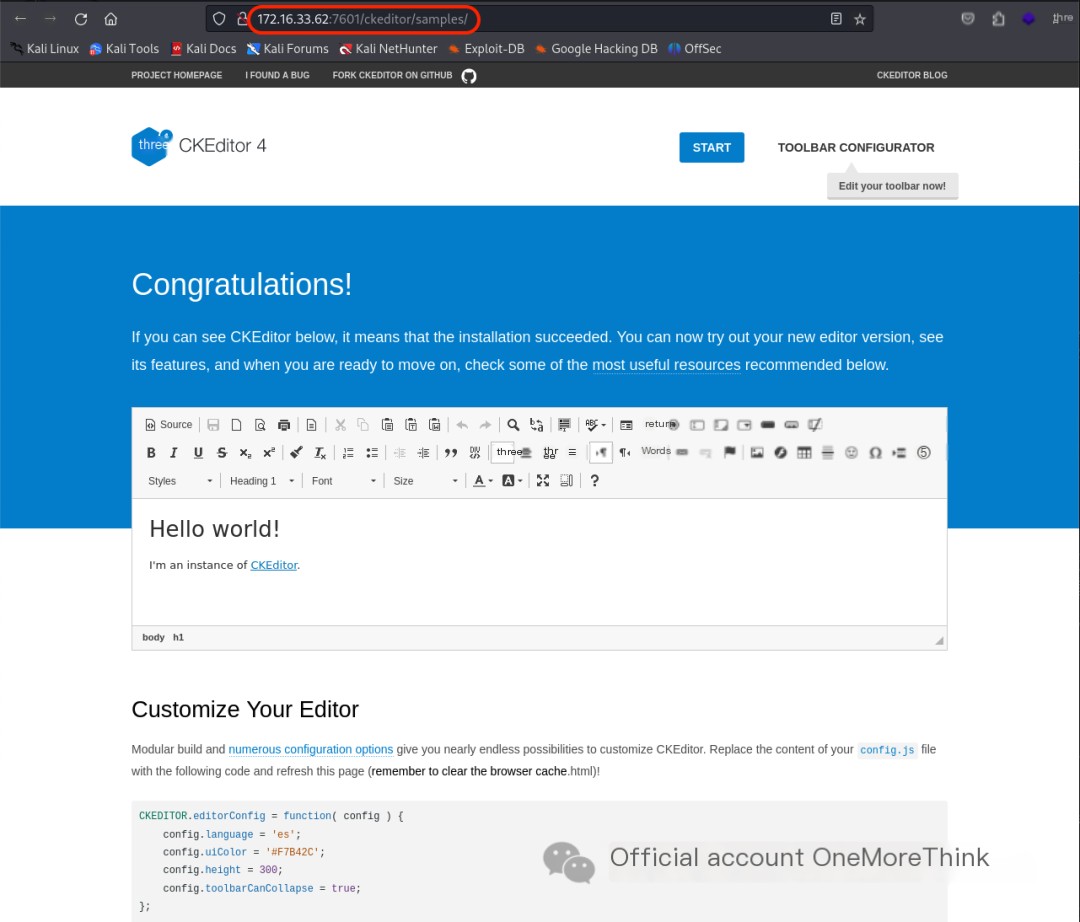
Task: Open the document Preview tool
Action: click(x=260, y=425)
